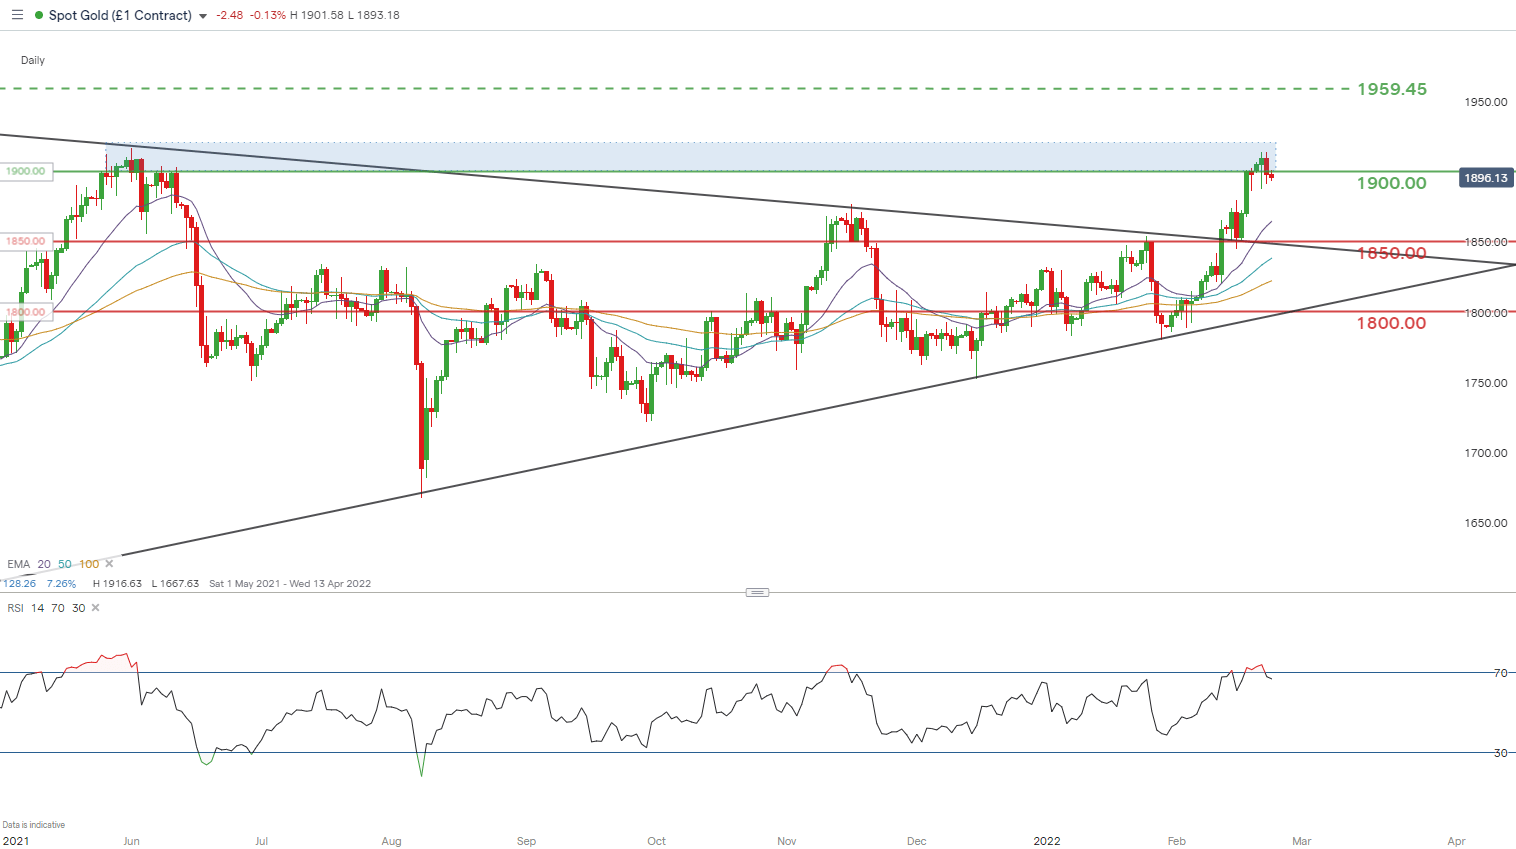Click the Aug label on time axis

pos(392,841)
